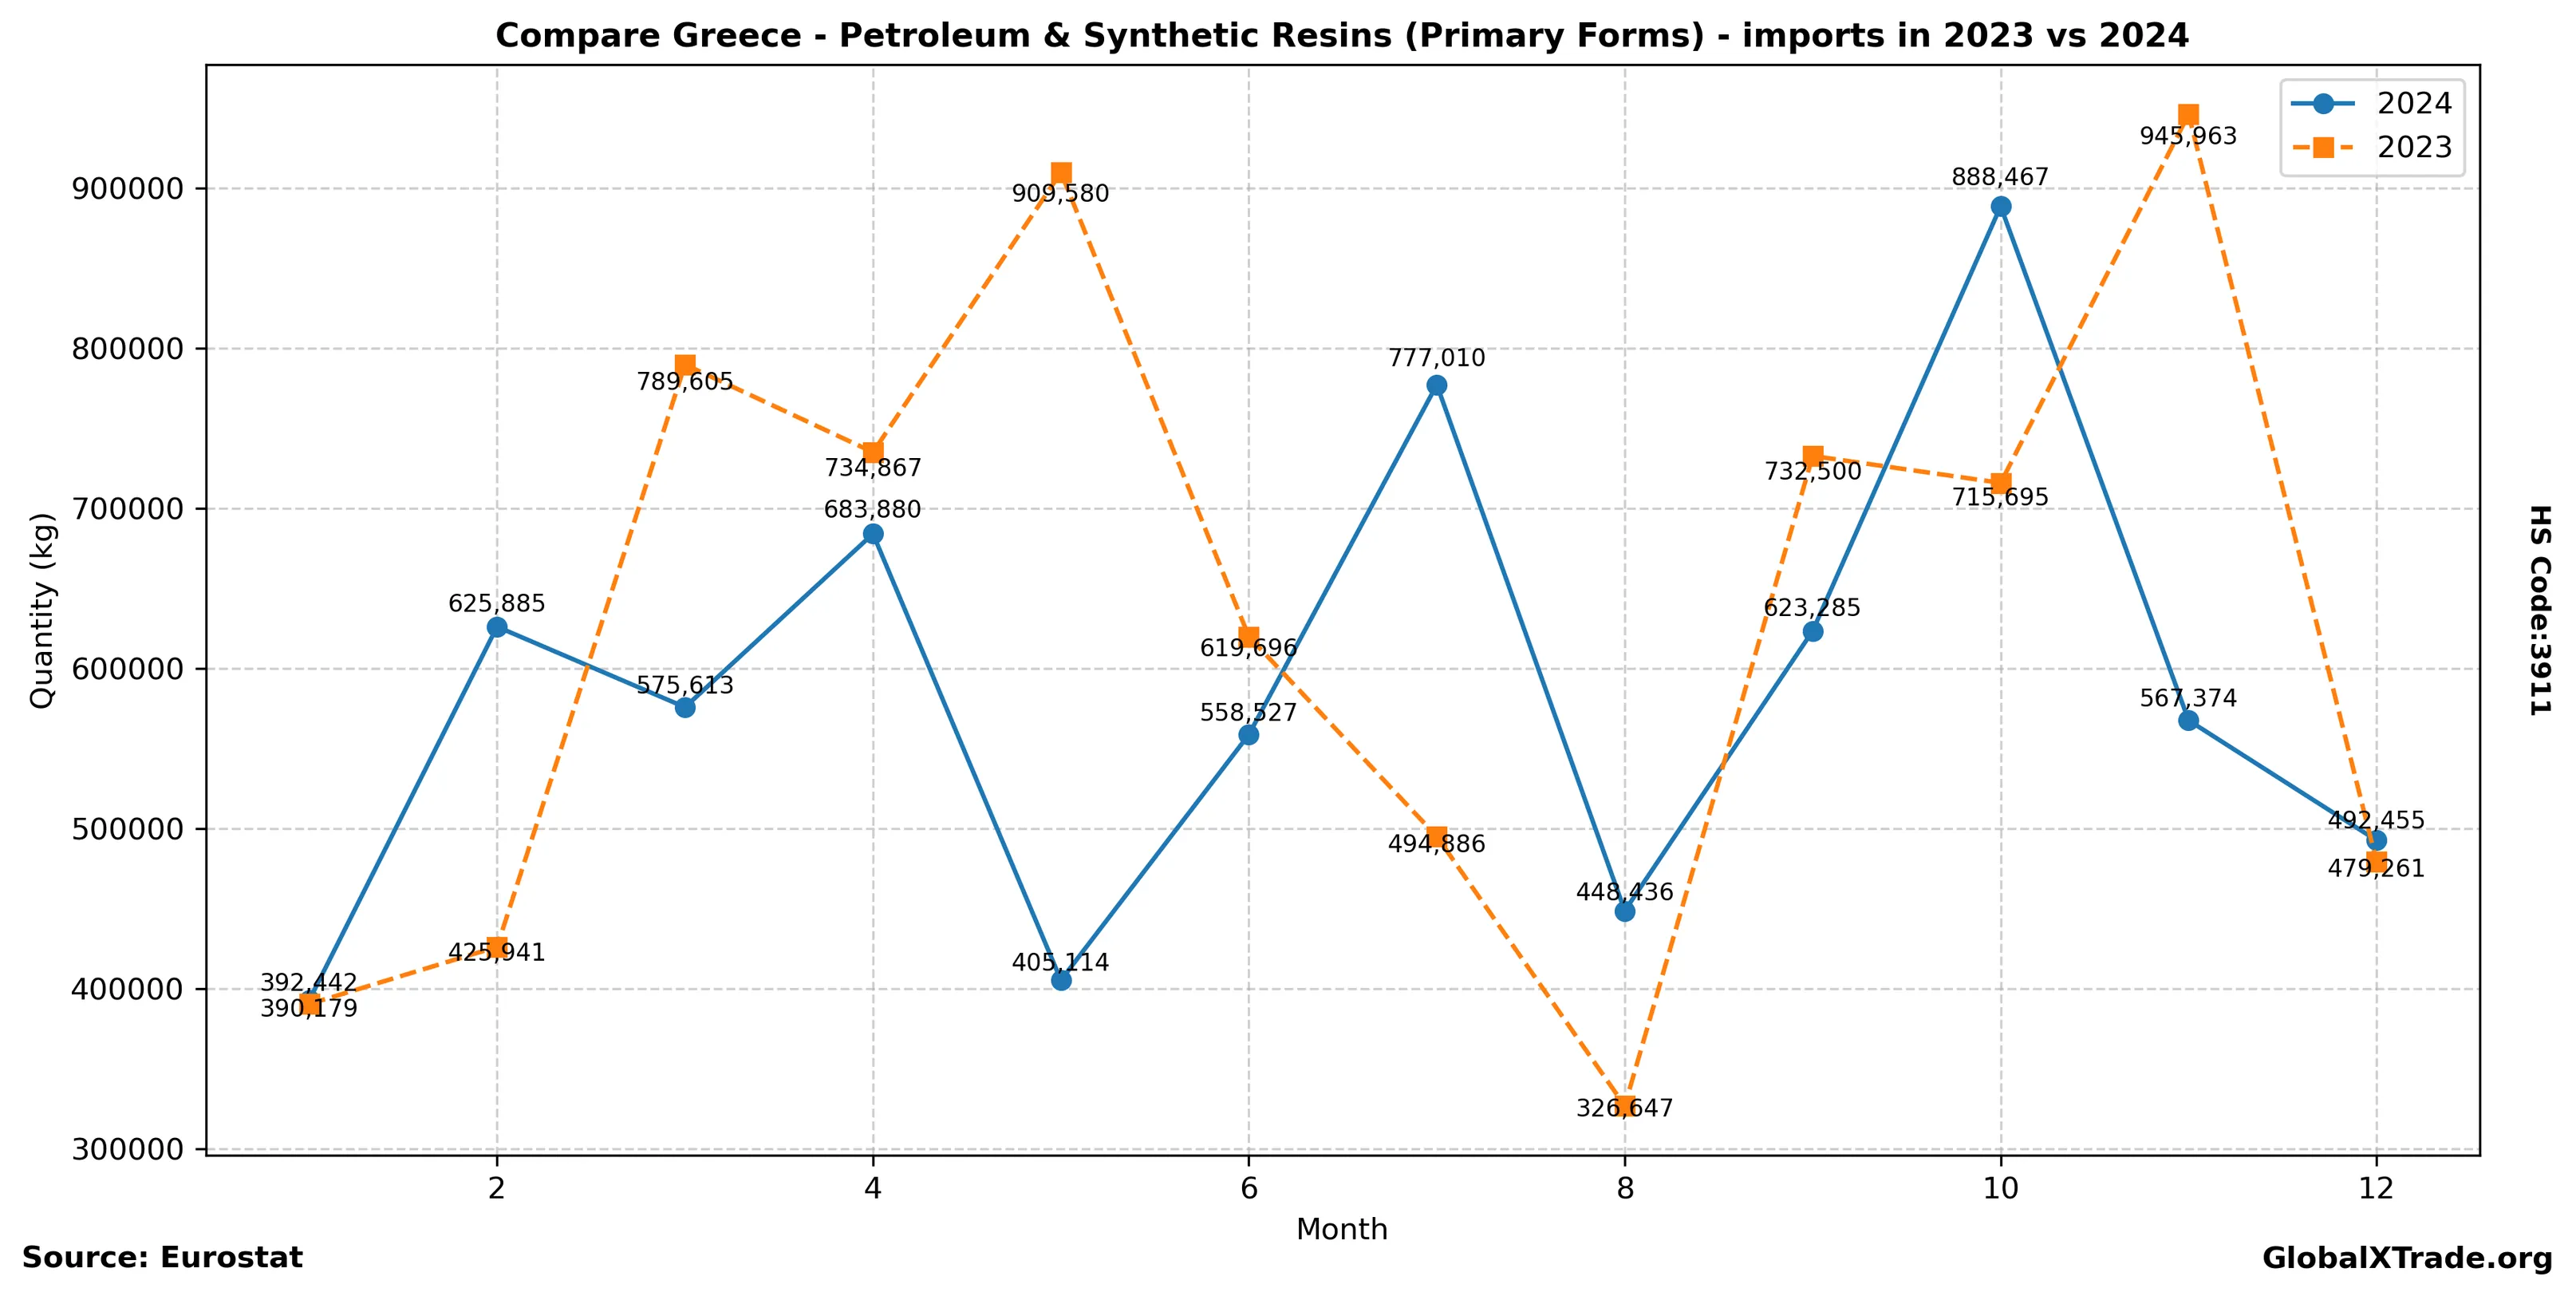Click the chart title text
This screenshot has height=1296, width=2576.
1342,36
